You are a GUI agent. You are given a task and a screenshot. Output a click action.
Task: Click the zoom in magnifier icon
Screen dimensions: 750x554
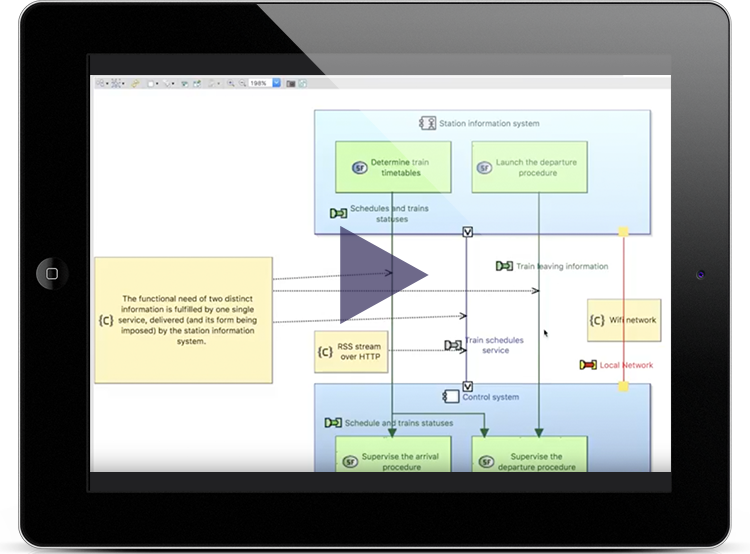(x=231, y=84)
